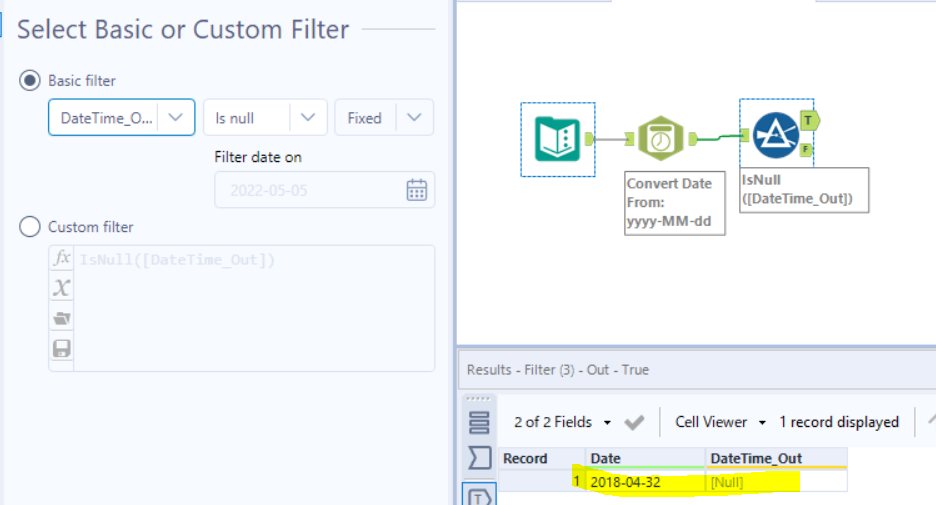Image resolution: width=936 pixels, height=505 pixels.
Task: Open the calendar date picker icon
Action: pyautogui.click(x=417, y=190)
